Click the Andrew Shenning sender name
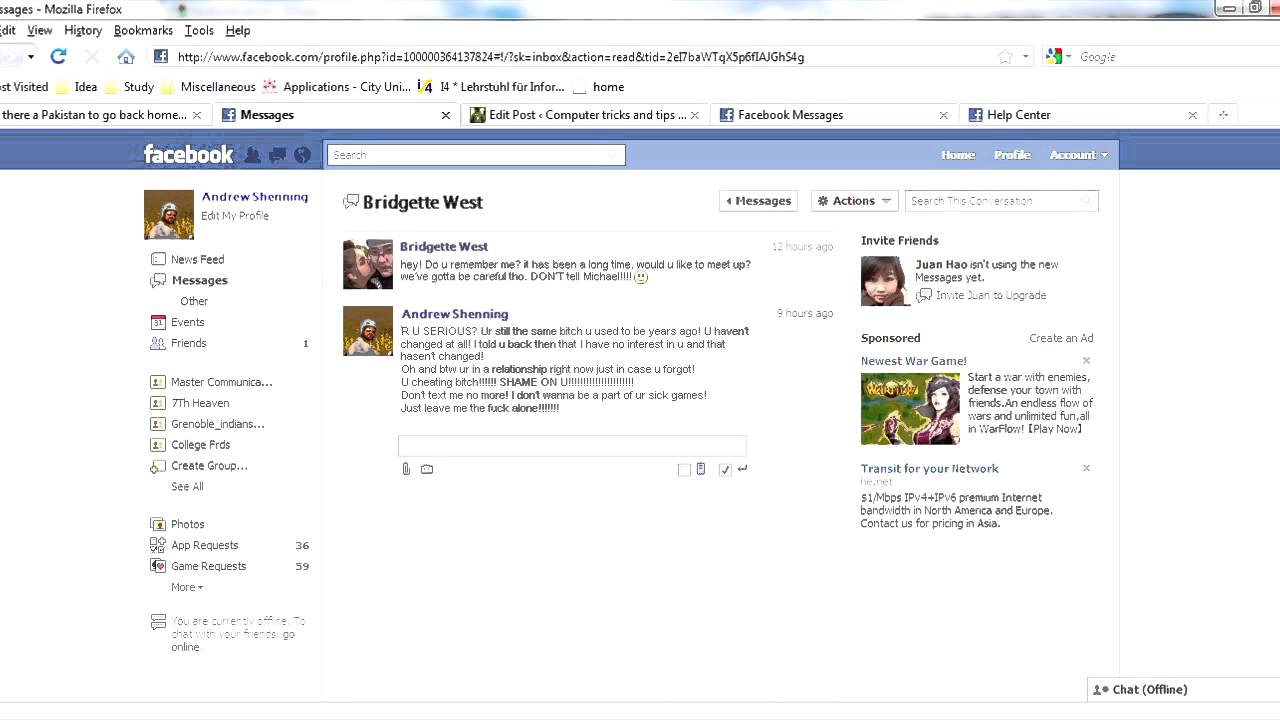This screenshot has height=720, width=1280. pyautogui.click(x=455, y=314)
